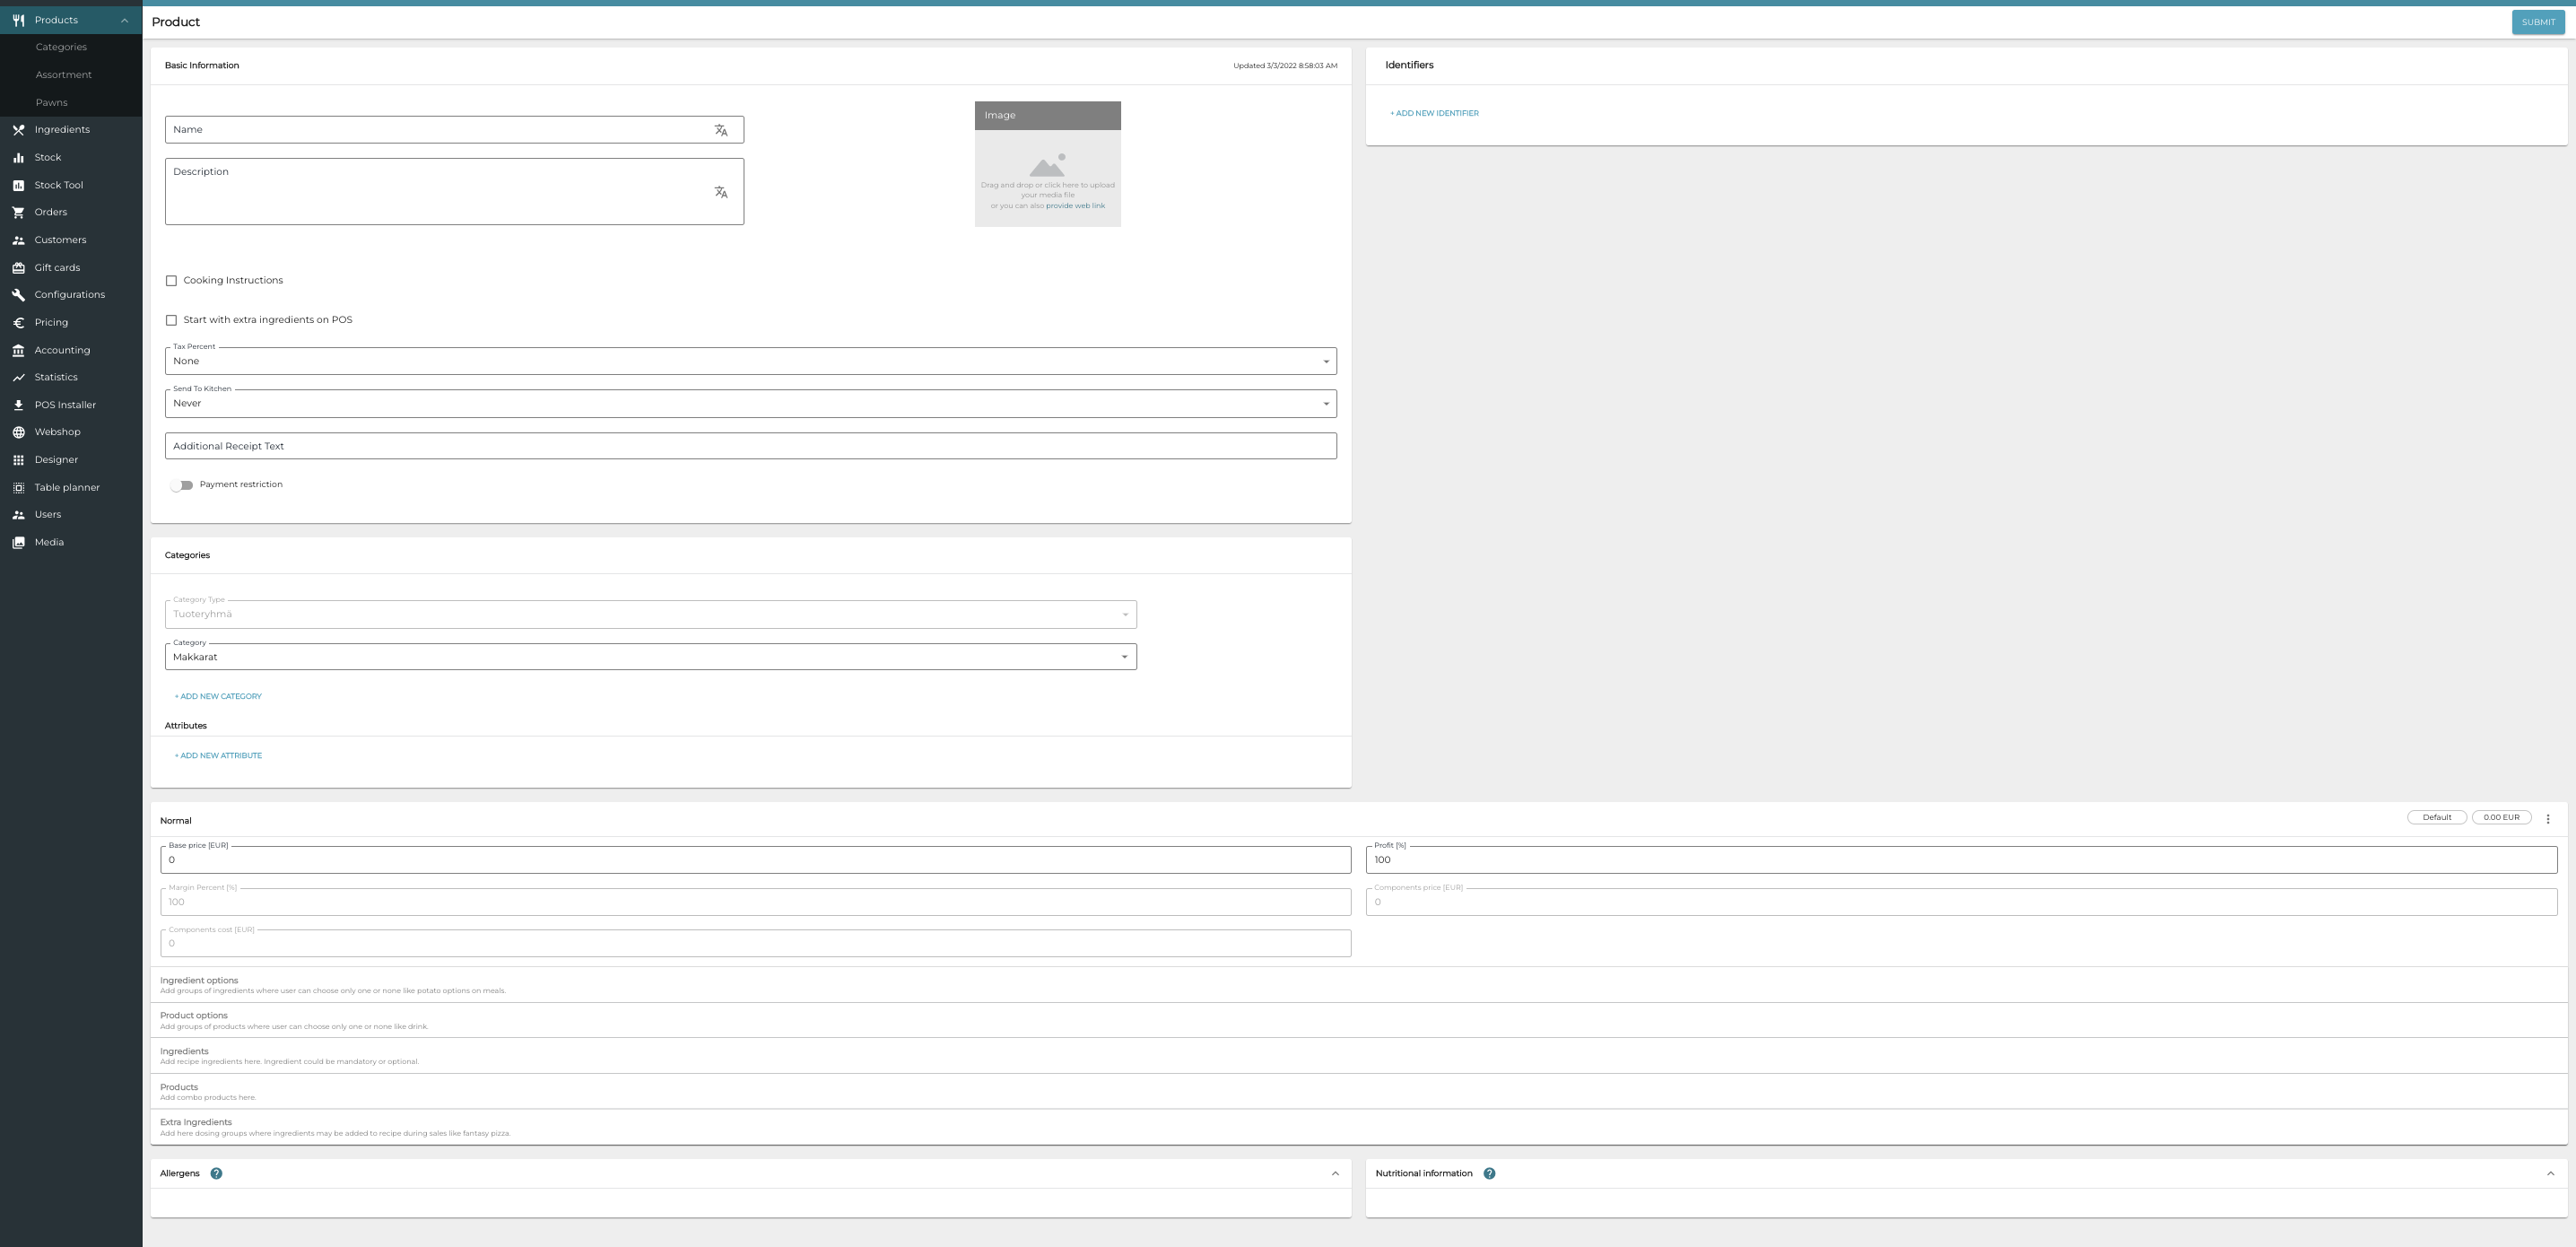Open Stock Tool from sidebar
The width and height of the screenshot is (2576, 1247).
pos(58,185)
